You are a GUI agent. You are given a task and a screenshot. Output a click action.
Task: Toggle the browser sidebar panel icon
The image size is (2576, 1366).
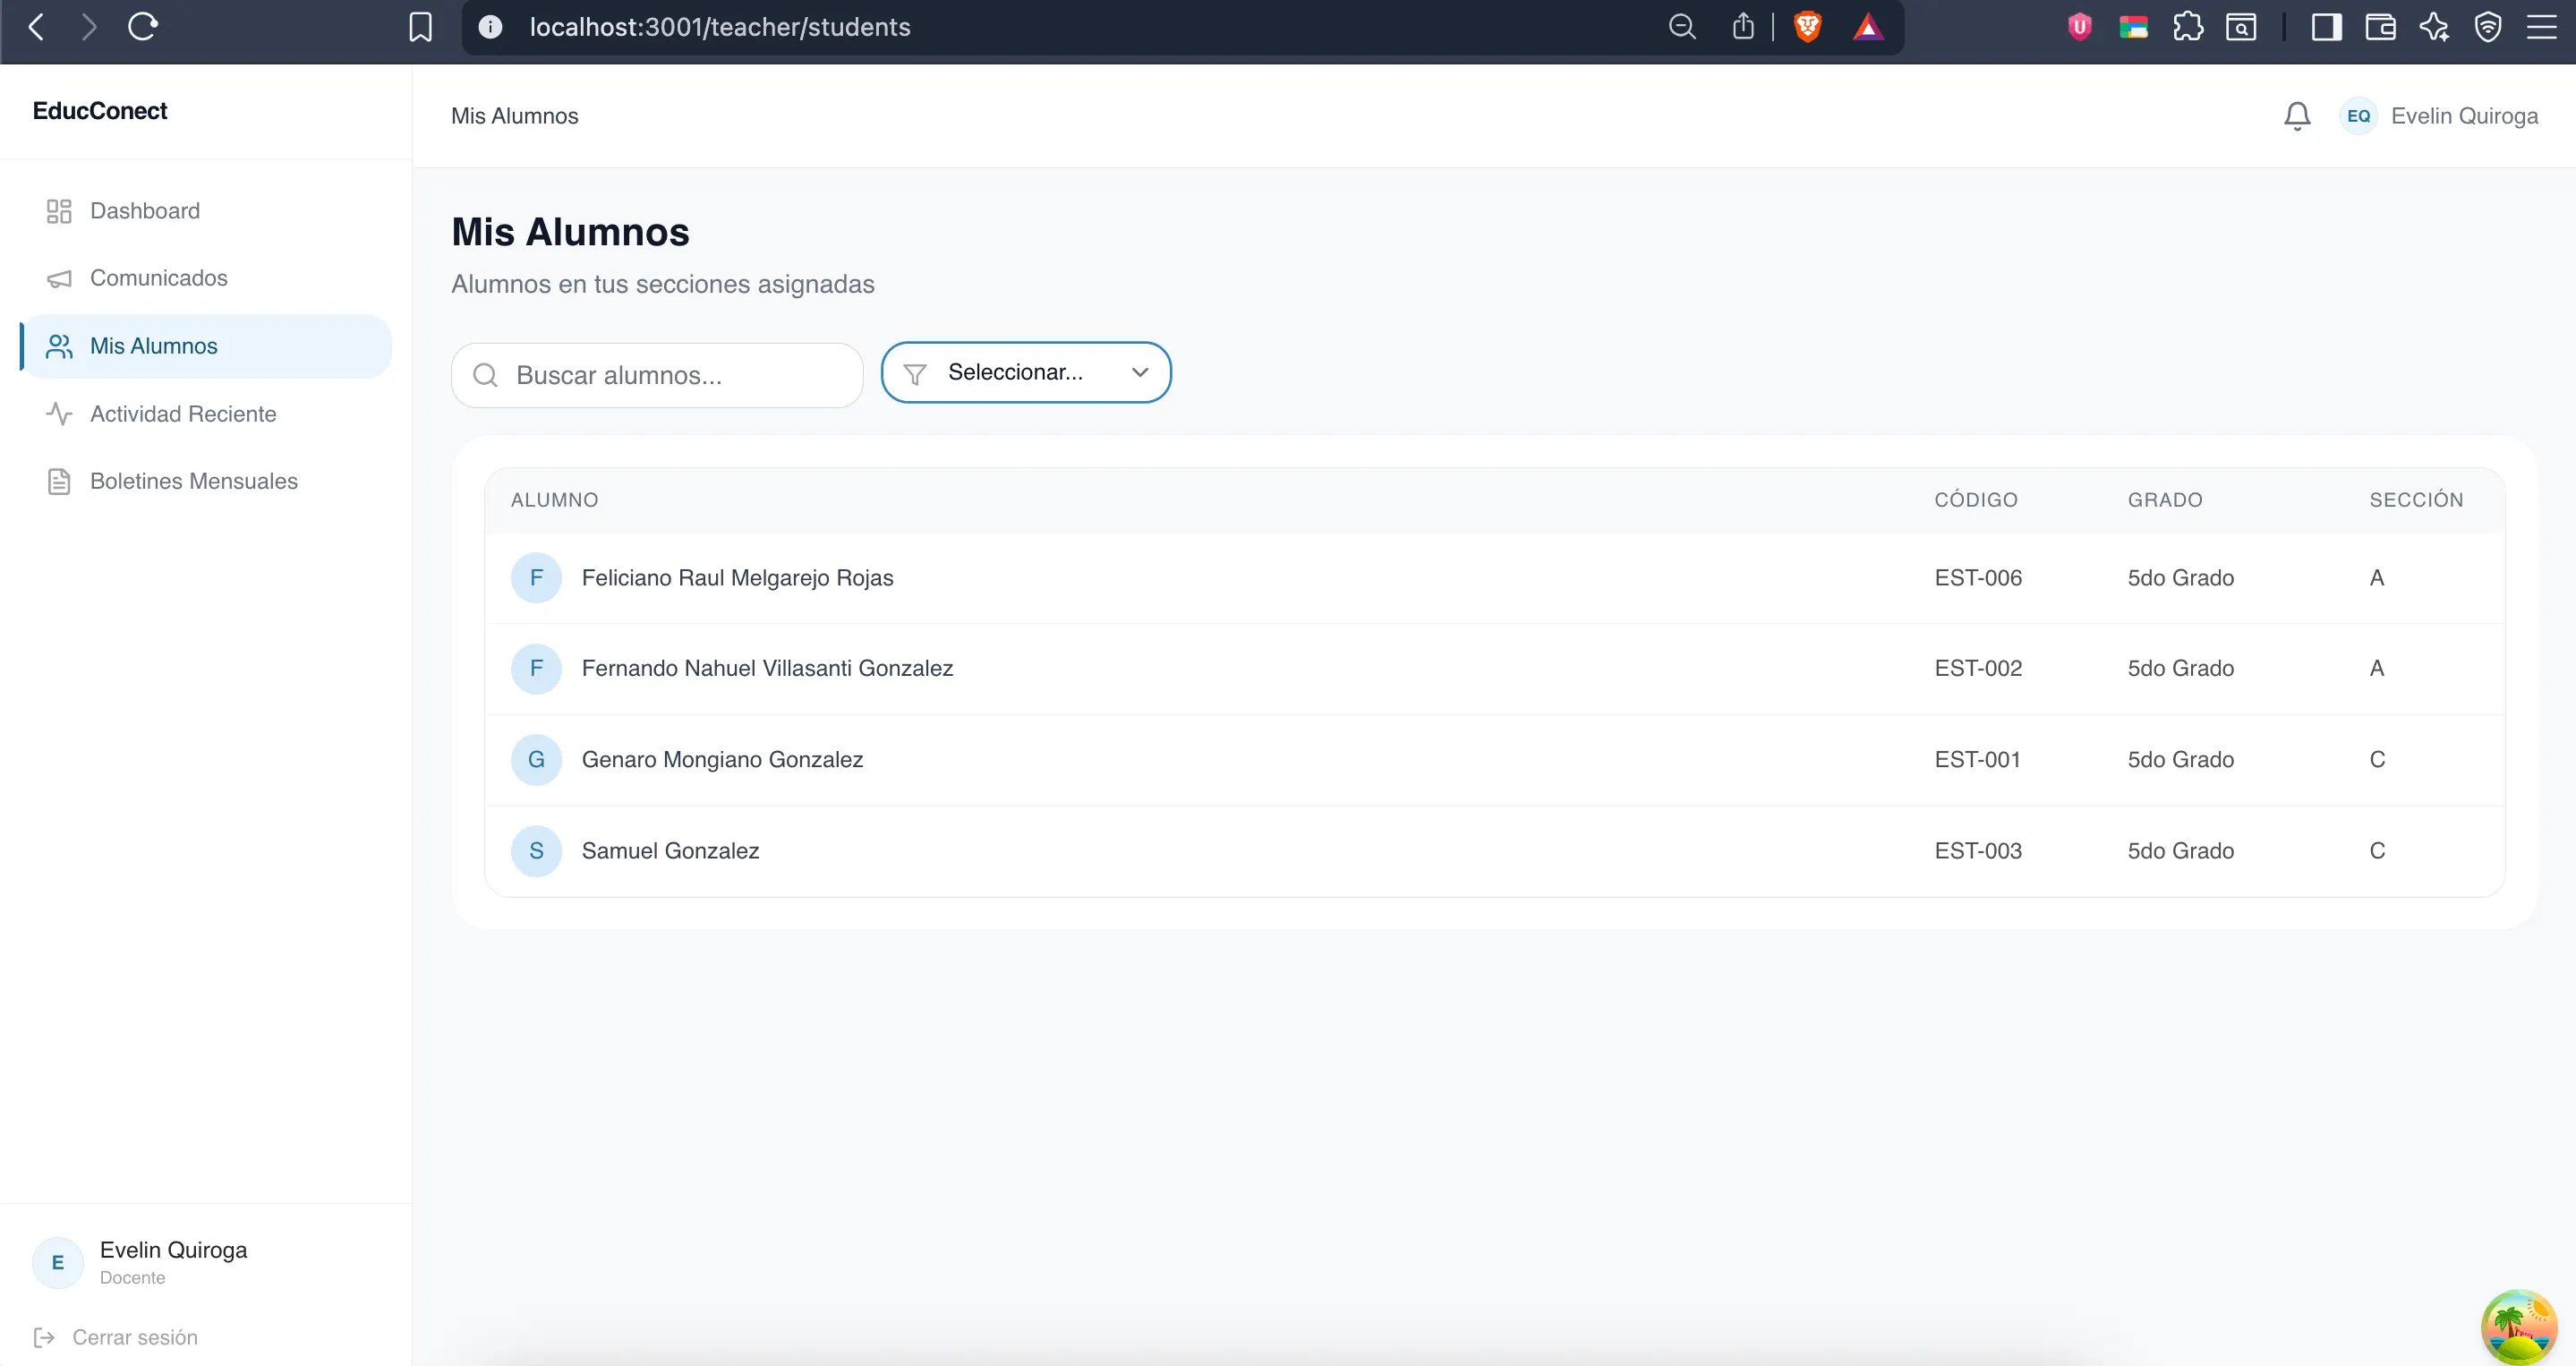(x=2326, y=27)
